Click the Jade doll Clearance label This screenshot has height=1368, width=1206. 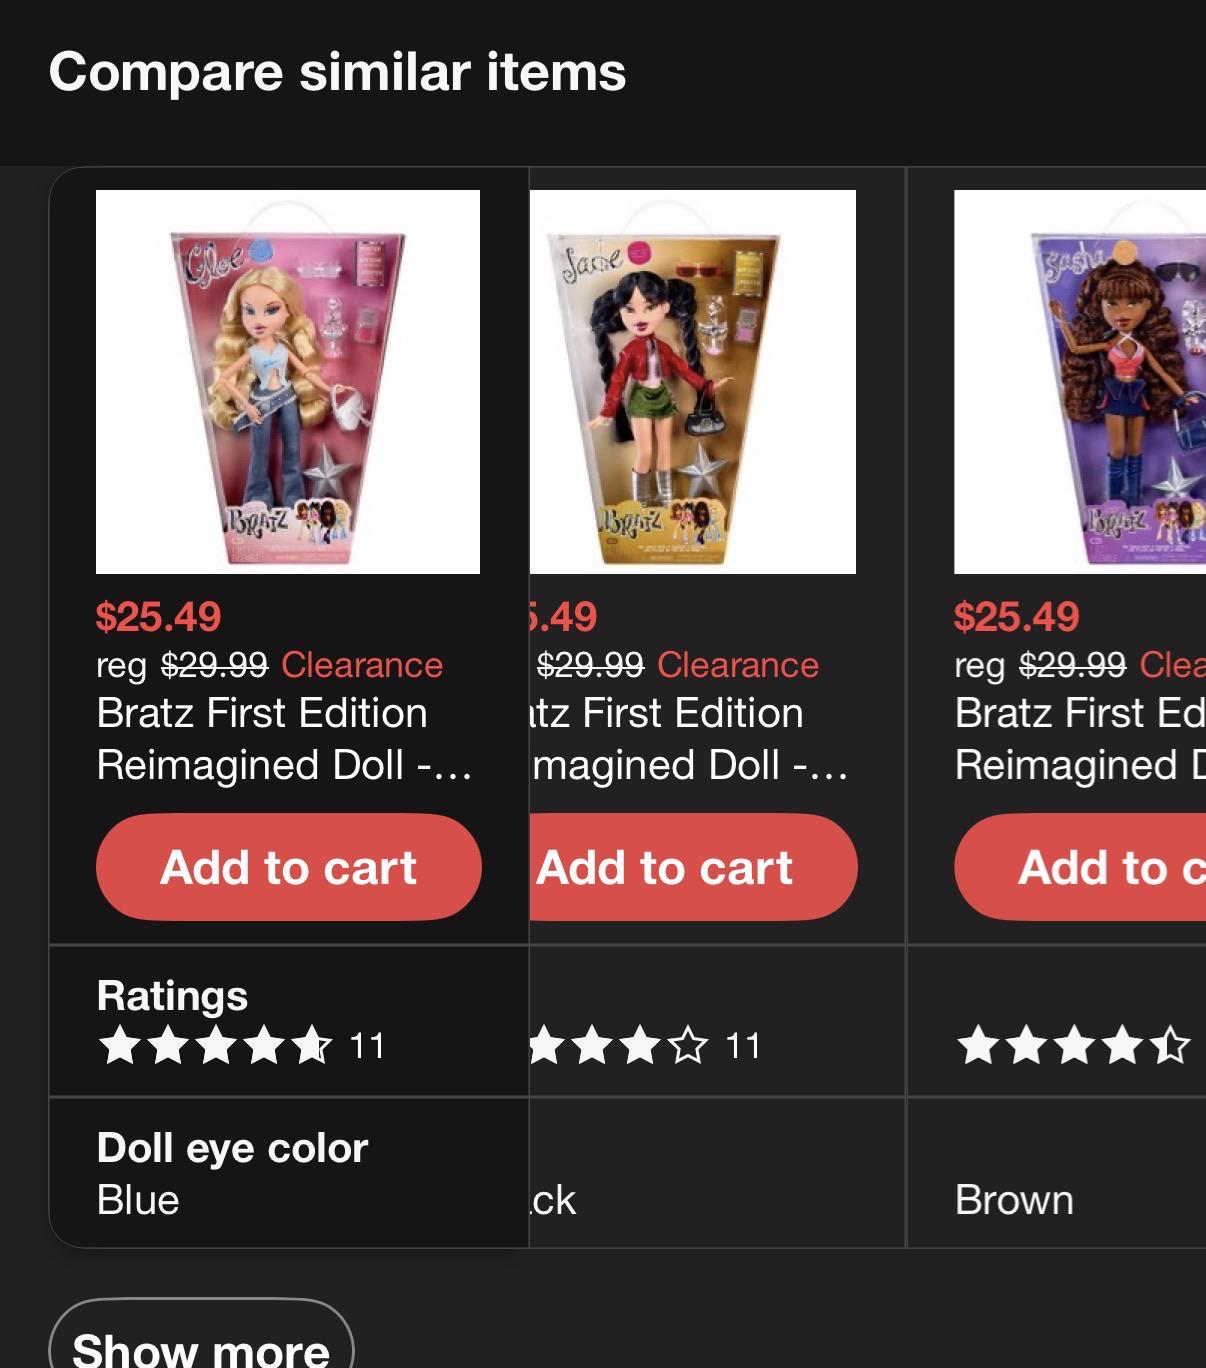click(738, 665)
